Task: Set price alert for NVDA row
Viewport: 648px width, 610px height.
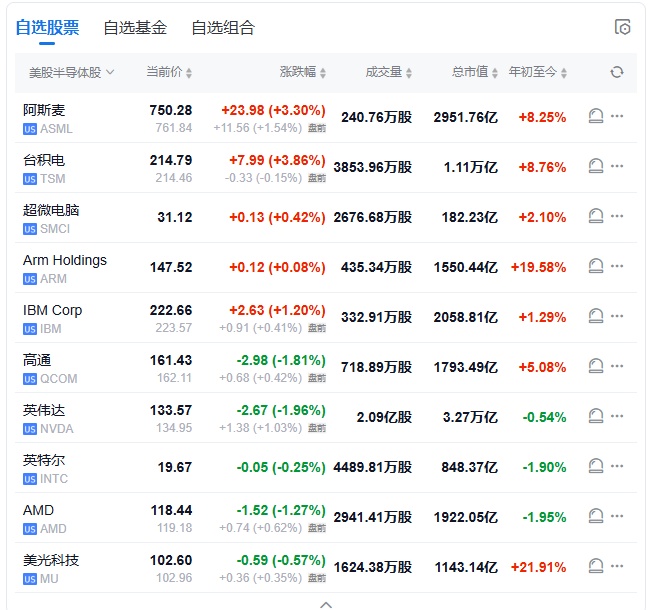Action: click(596, 417)
